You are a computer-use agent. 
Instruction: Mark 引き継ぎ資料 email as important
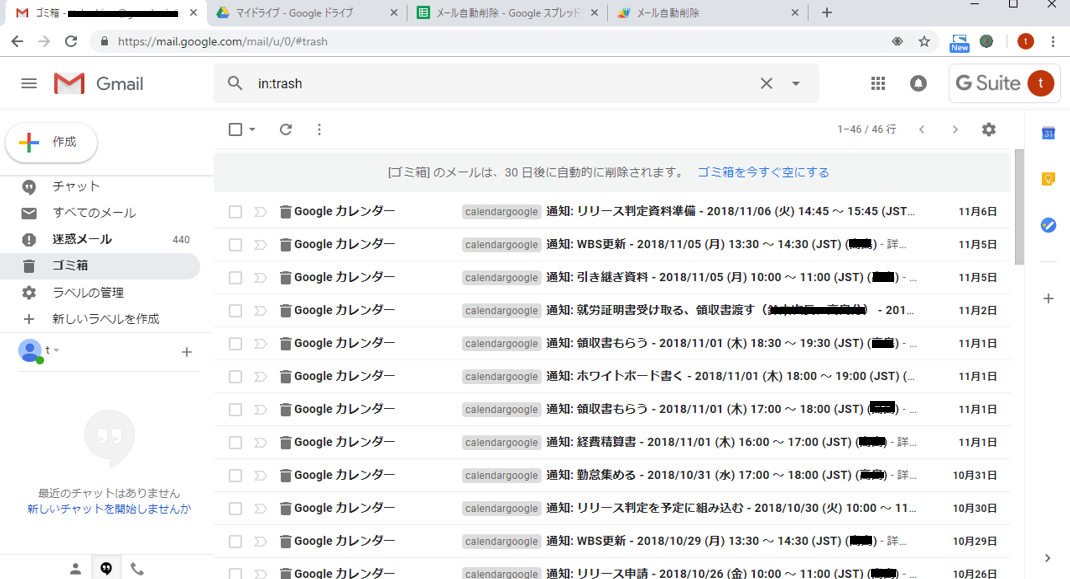tap(260, 278)
